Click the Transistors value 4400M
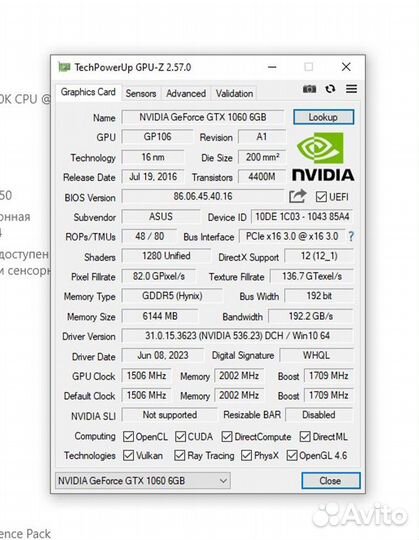This screenshot has width=419, height=540. pyautogui.click(x=262, y=177)
